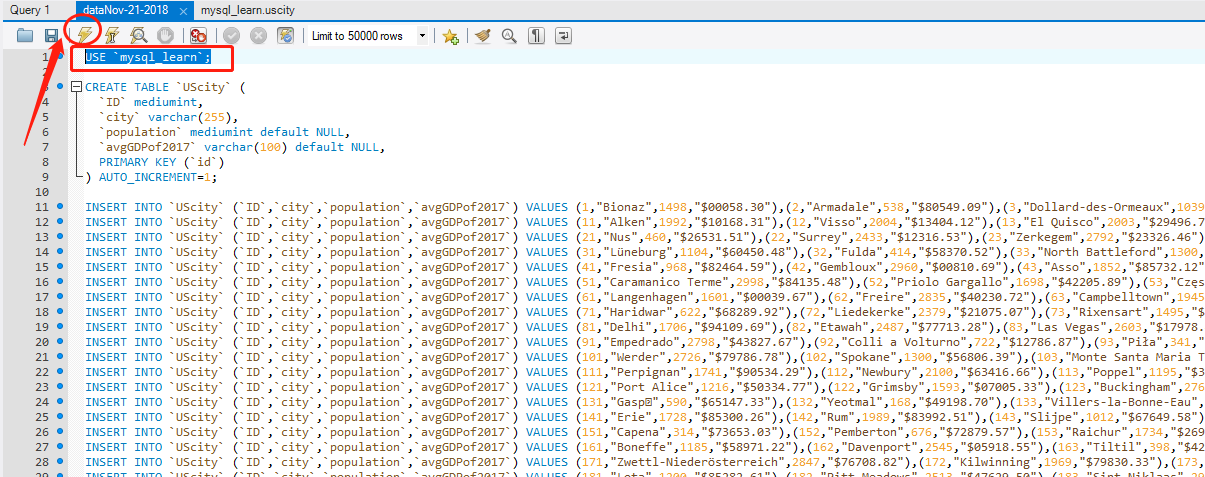Click the INSERT line with "Perpignan"
Image resolution: width=1205 pixels, height=477 pixels.
tap(644, 372)
